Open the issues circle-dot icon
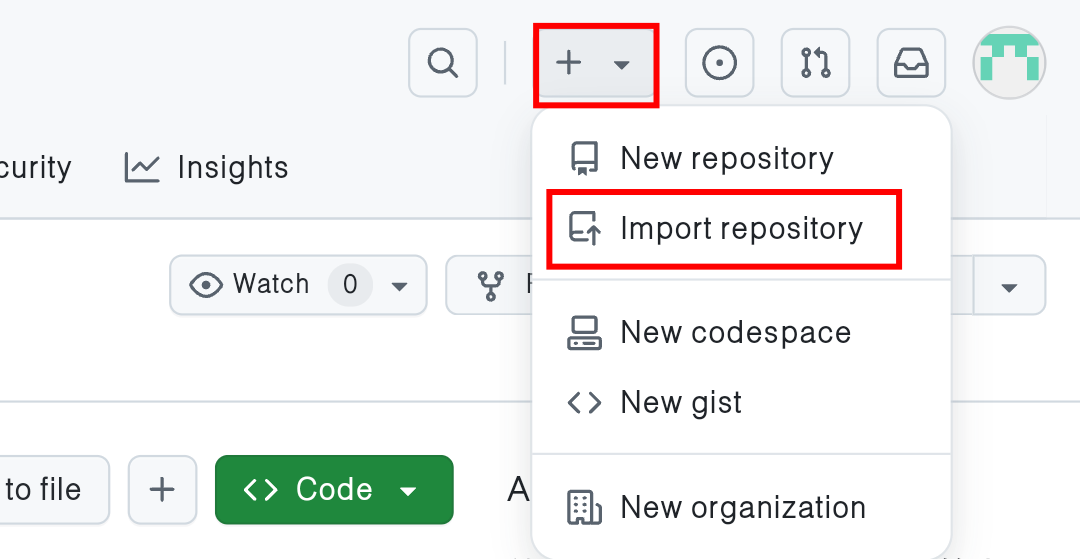This screenshot has height=559, width=1080. (x=719, y=63)
